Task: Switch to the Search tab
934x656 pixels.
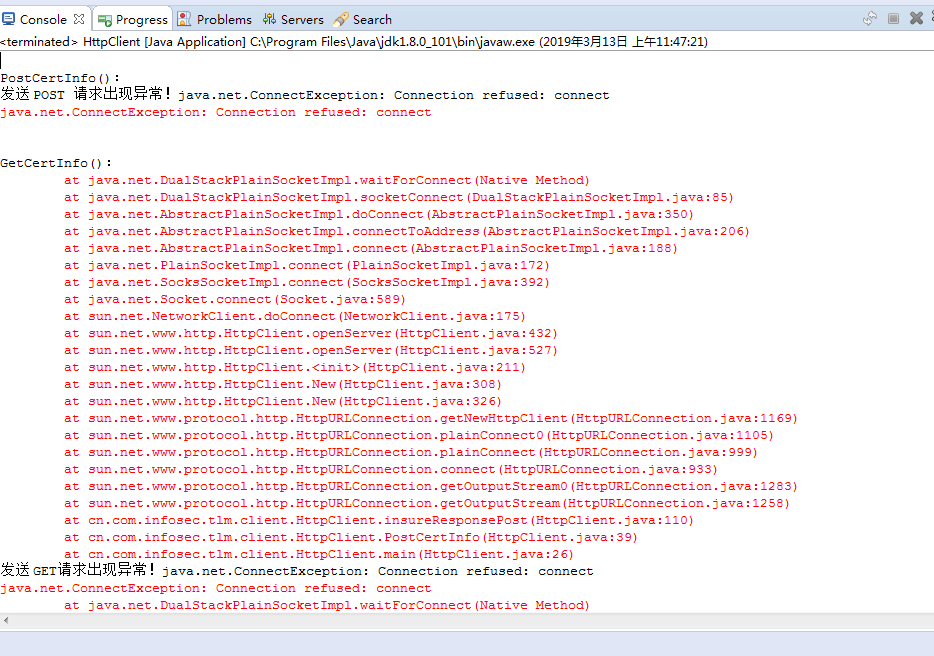Action: (x=372, y=18)
